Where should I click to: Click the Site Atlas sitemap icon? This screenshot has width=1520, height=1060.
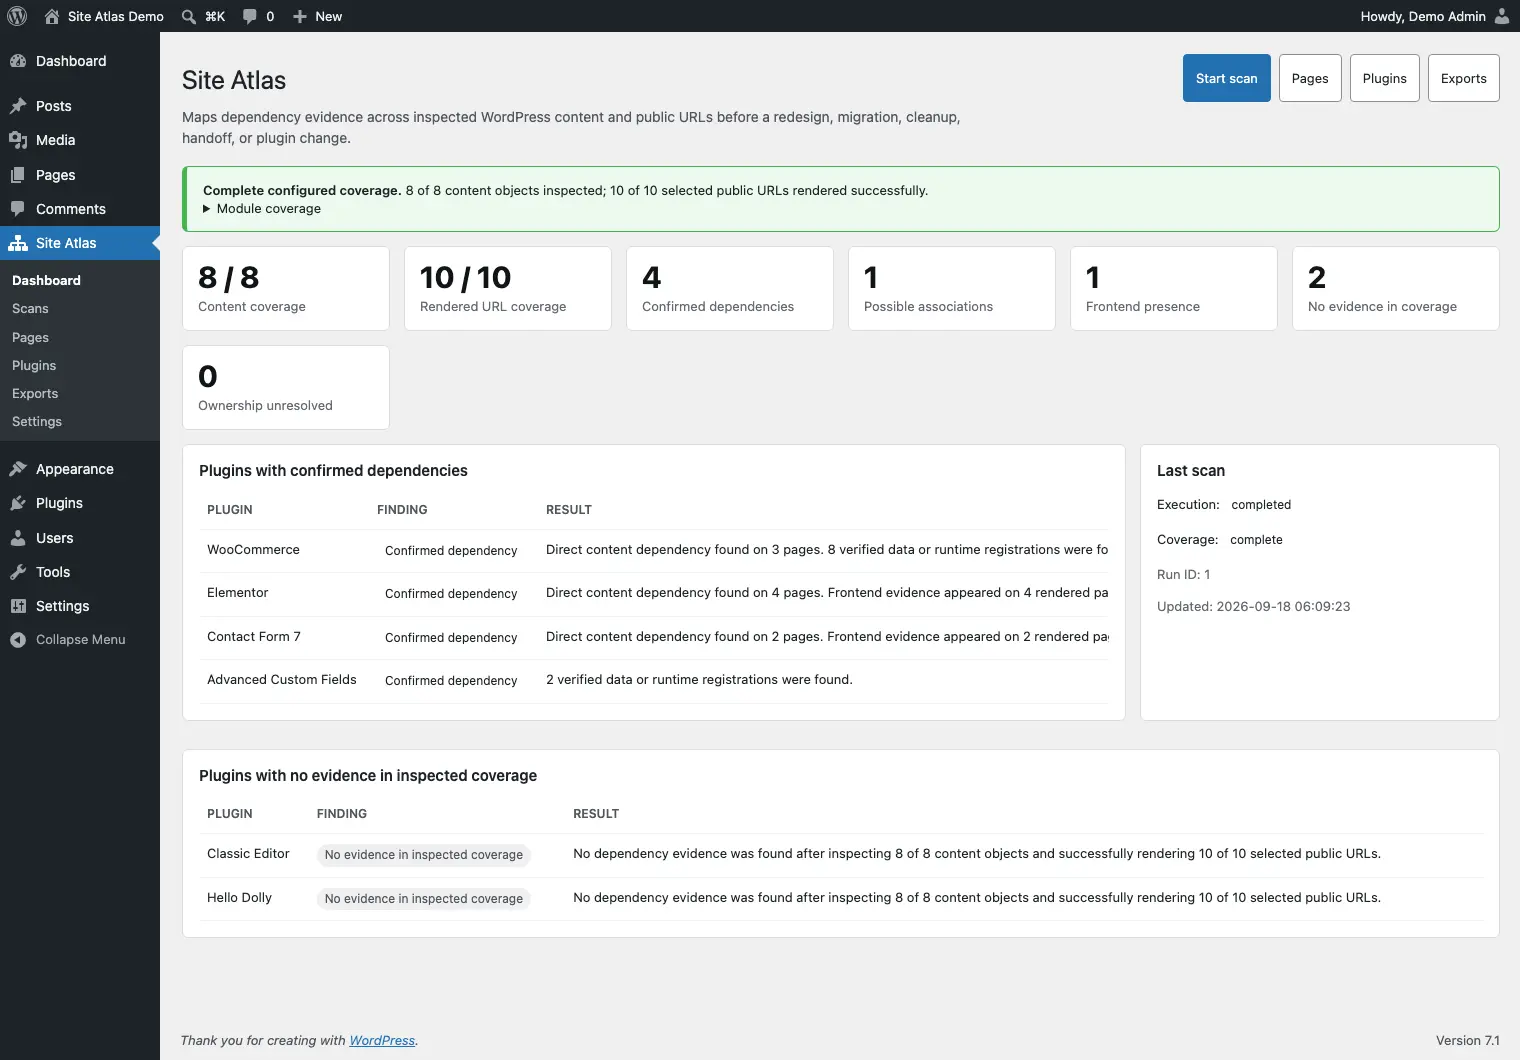18,243
